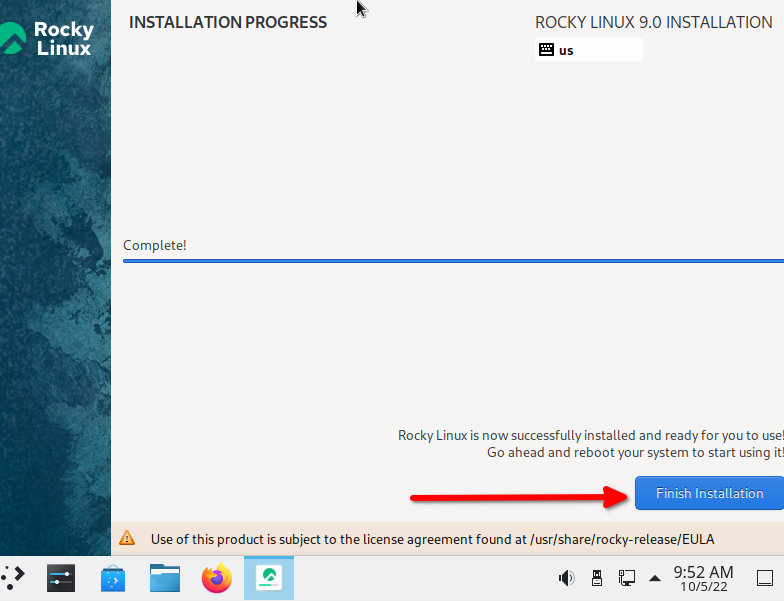Click the INSTALLATION PROGRESS heading
This screenshot has width=784, height=601.
click(228, 22)
